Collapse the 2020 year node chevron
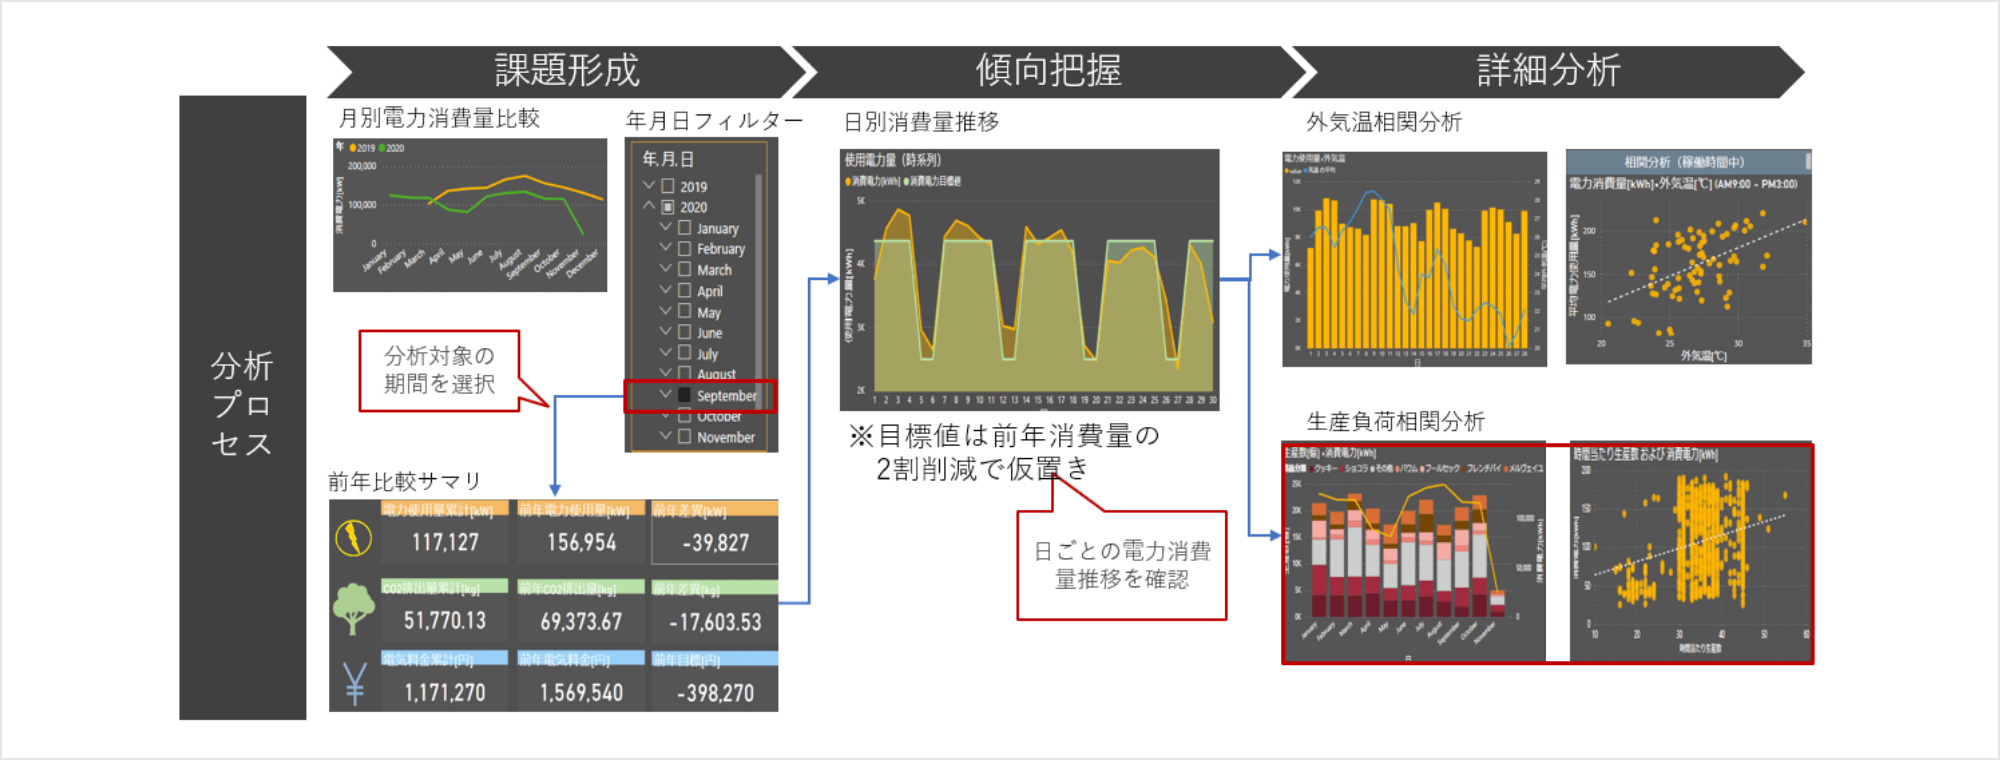The width and height of the screenshot is (2000, 760). coord(649,206)
